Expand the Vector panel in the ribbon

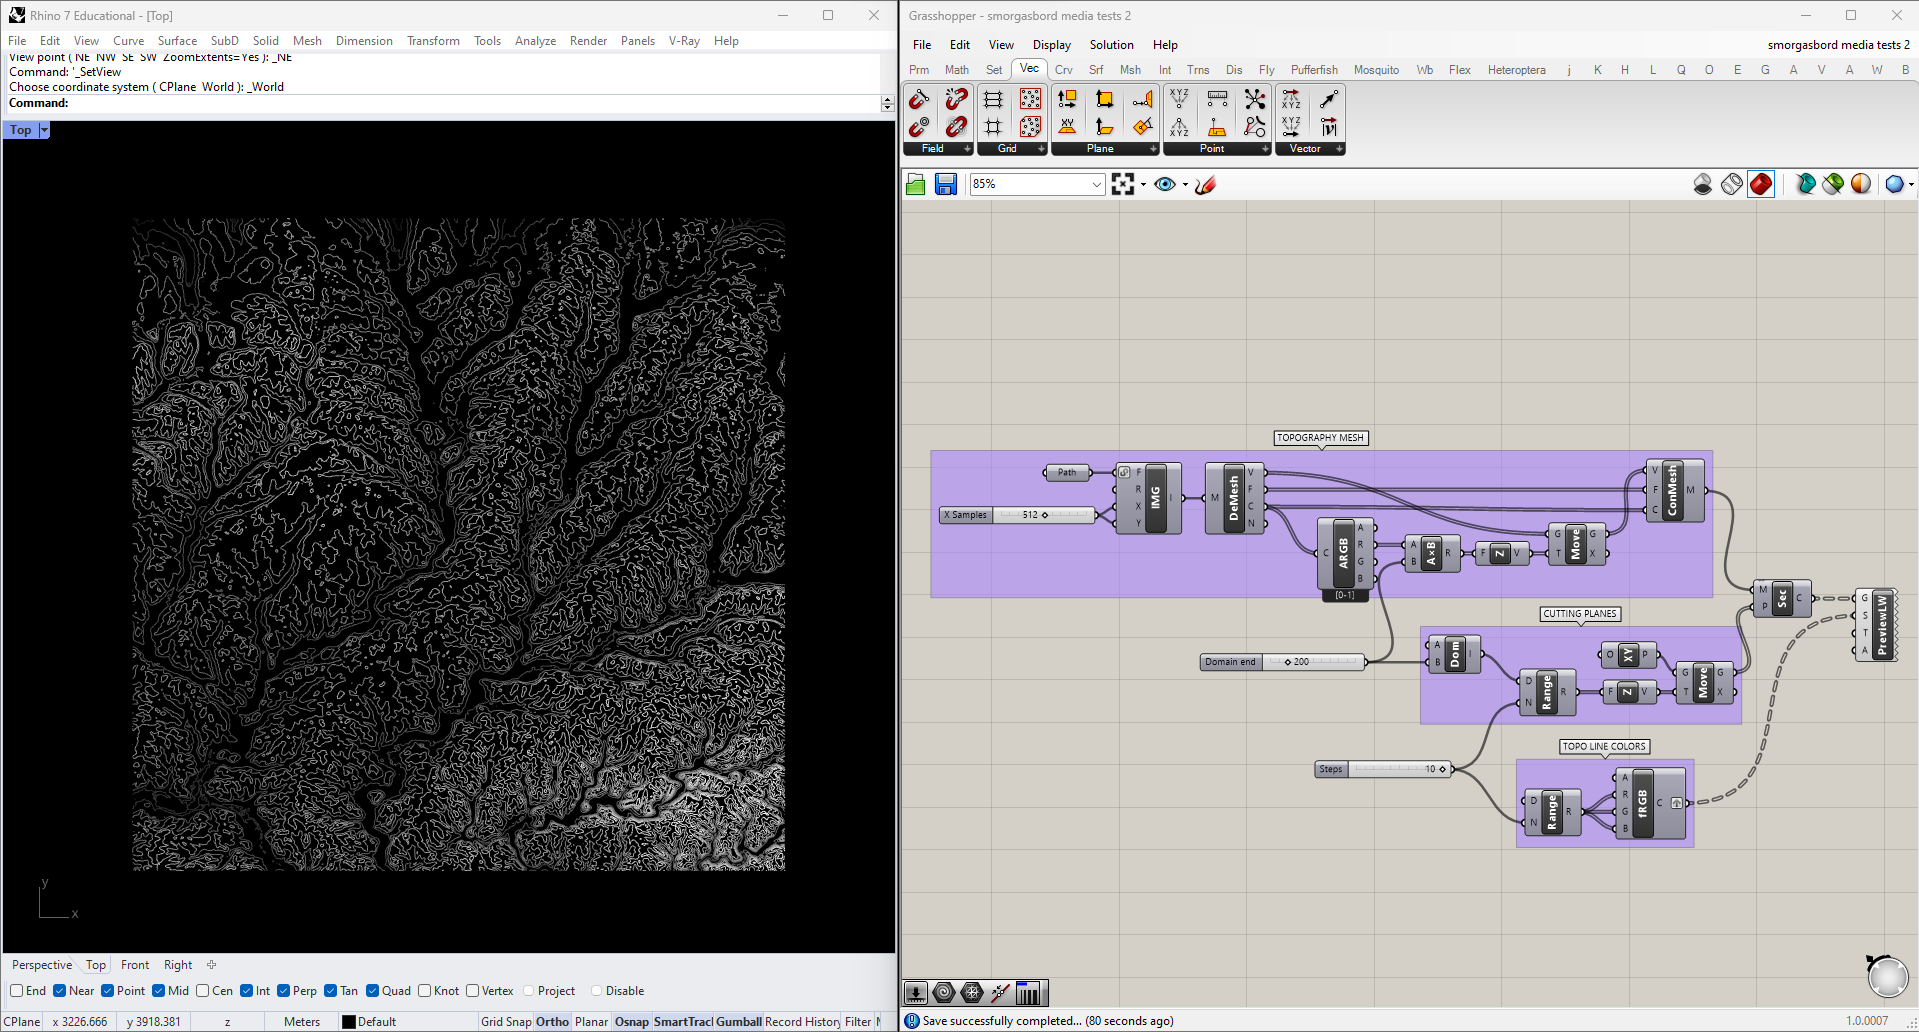coord(1339,149)
